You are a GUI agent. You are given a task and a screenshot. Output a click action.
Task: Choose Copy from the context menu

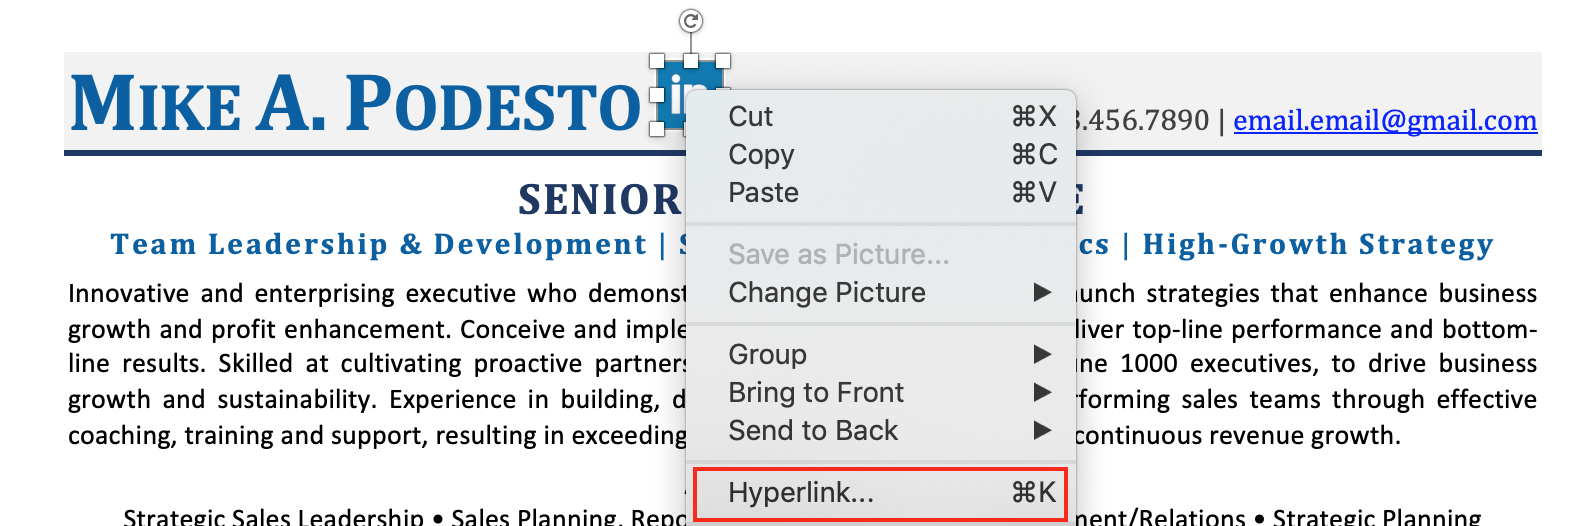click(881, 155)
